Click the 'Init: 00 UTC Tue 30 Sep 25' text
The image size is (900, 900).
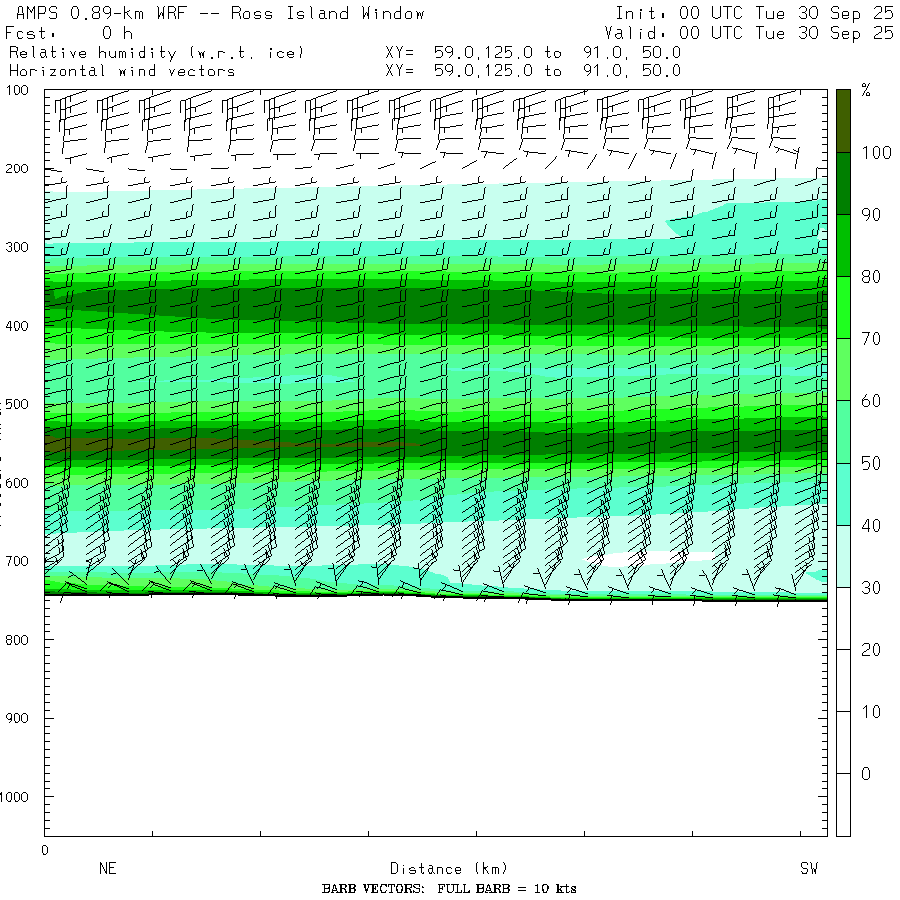point(754,13)
